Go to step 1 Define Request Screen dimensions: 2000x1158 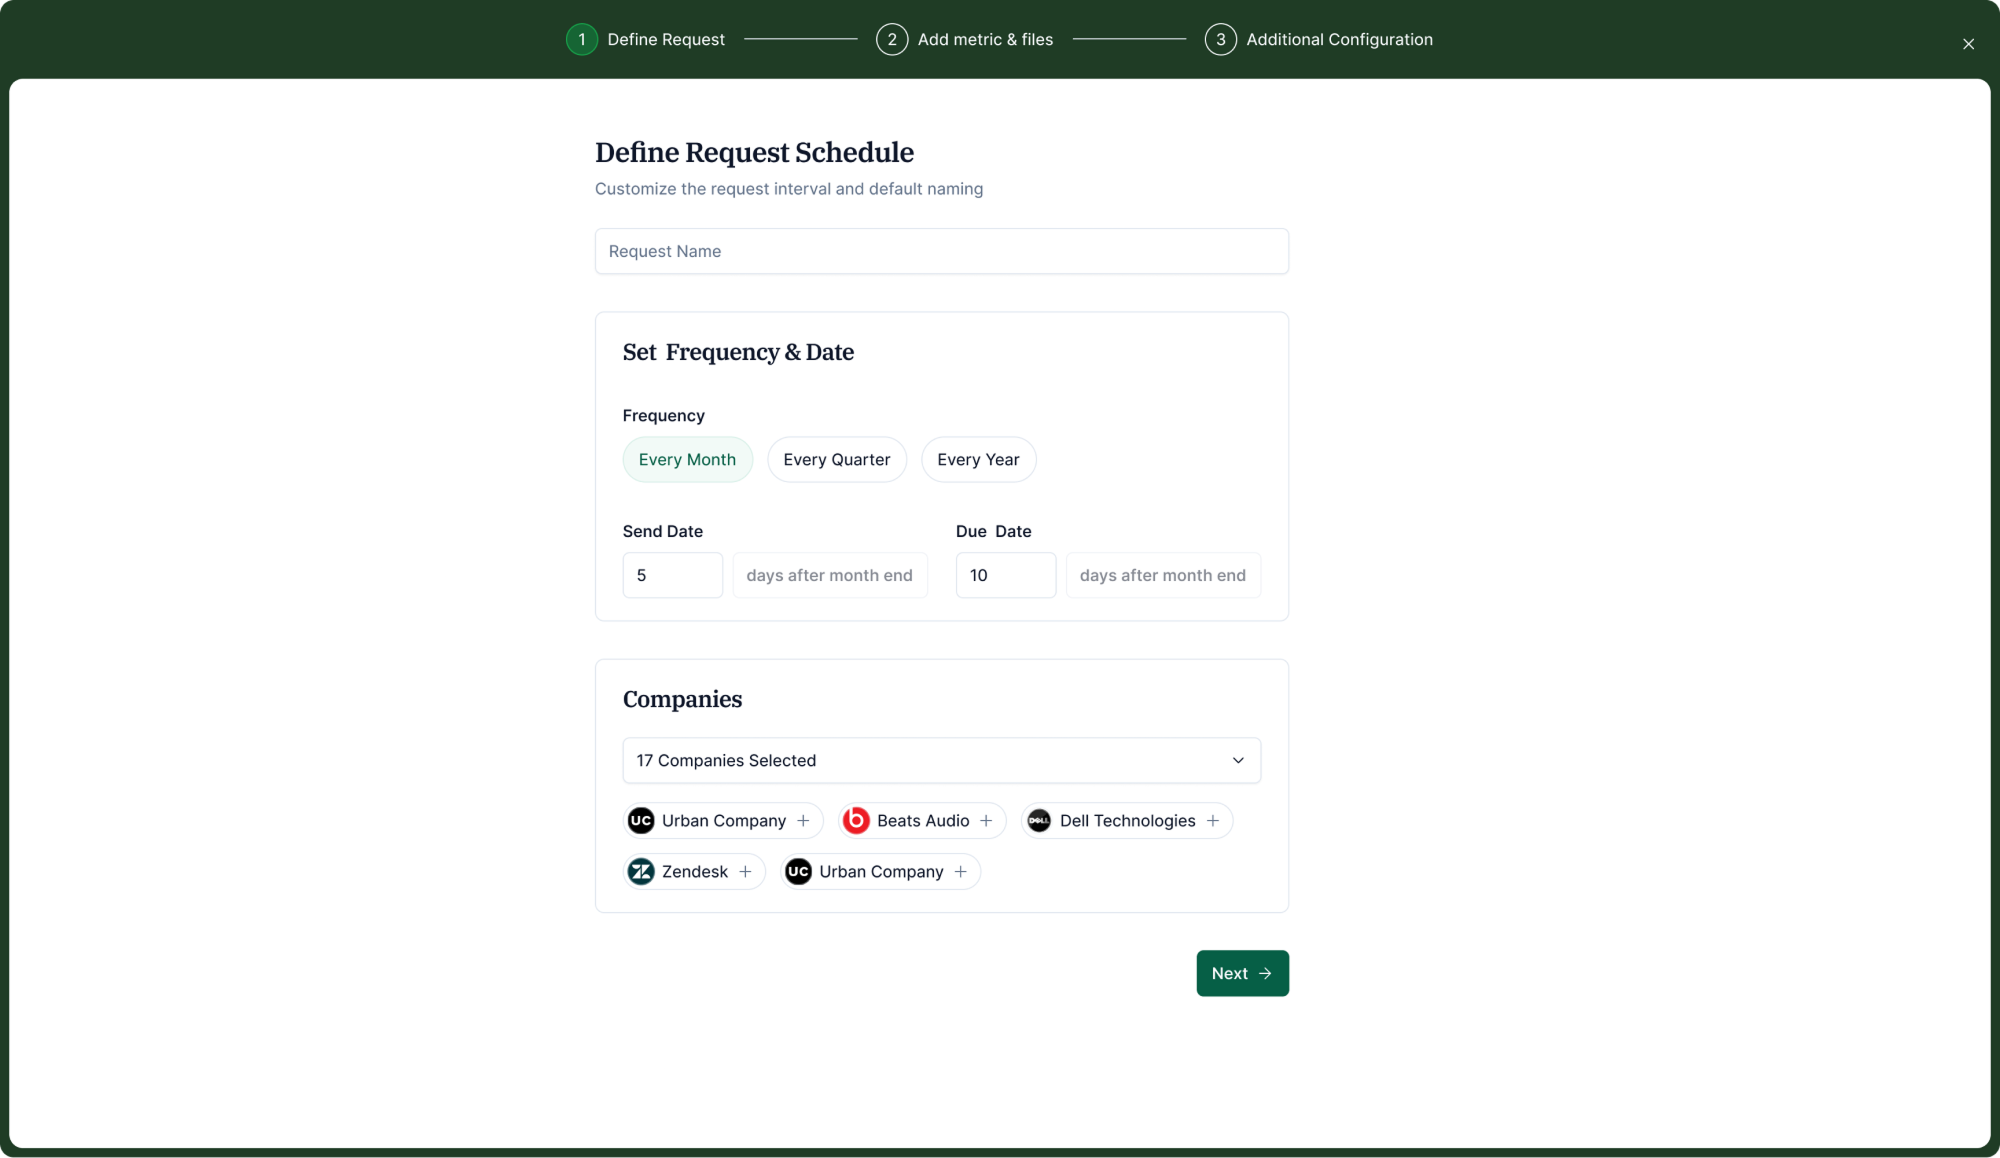(x=645, y=39)
